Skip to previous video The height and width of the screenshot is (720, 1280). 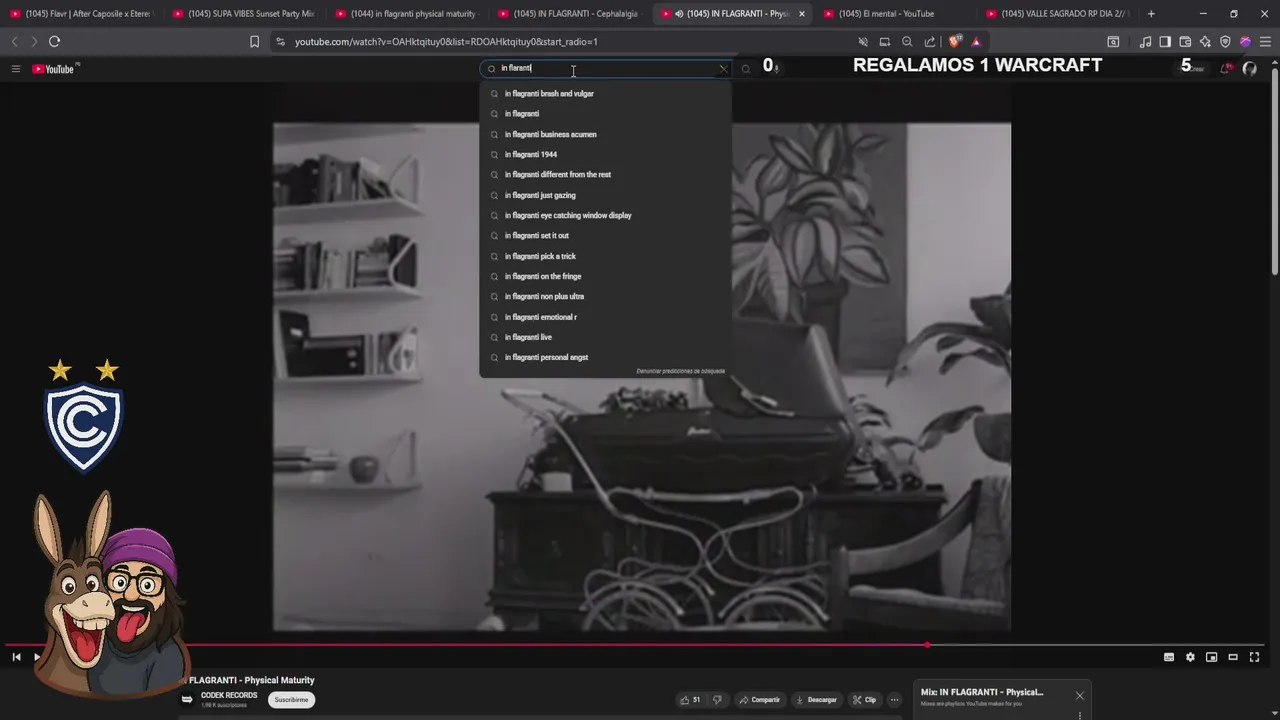(x=16, y=657)
